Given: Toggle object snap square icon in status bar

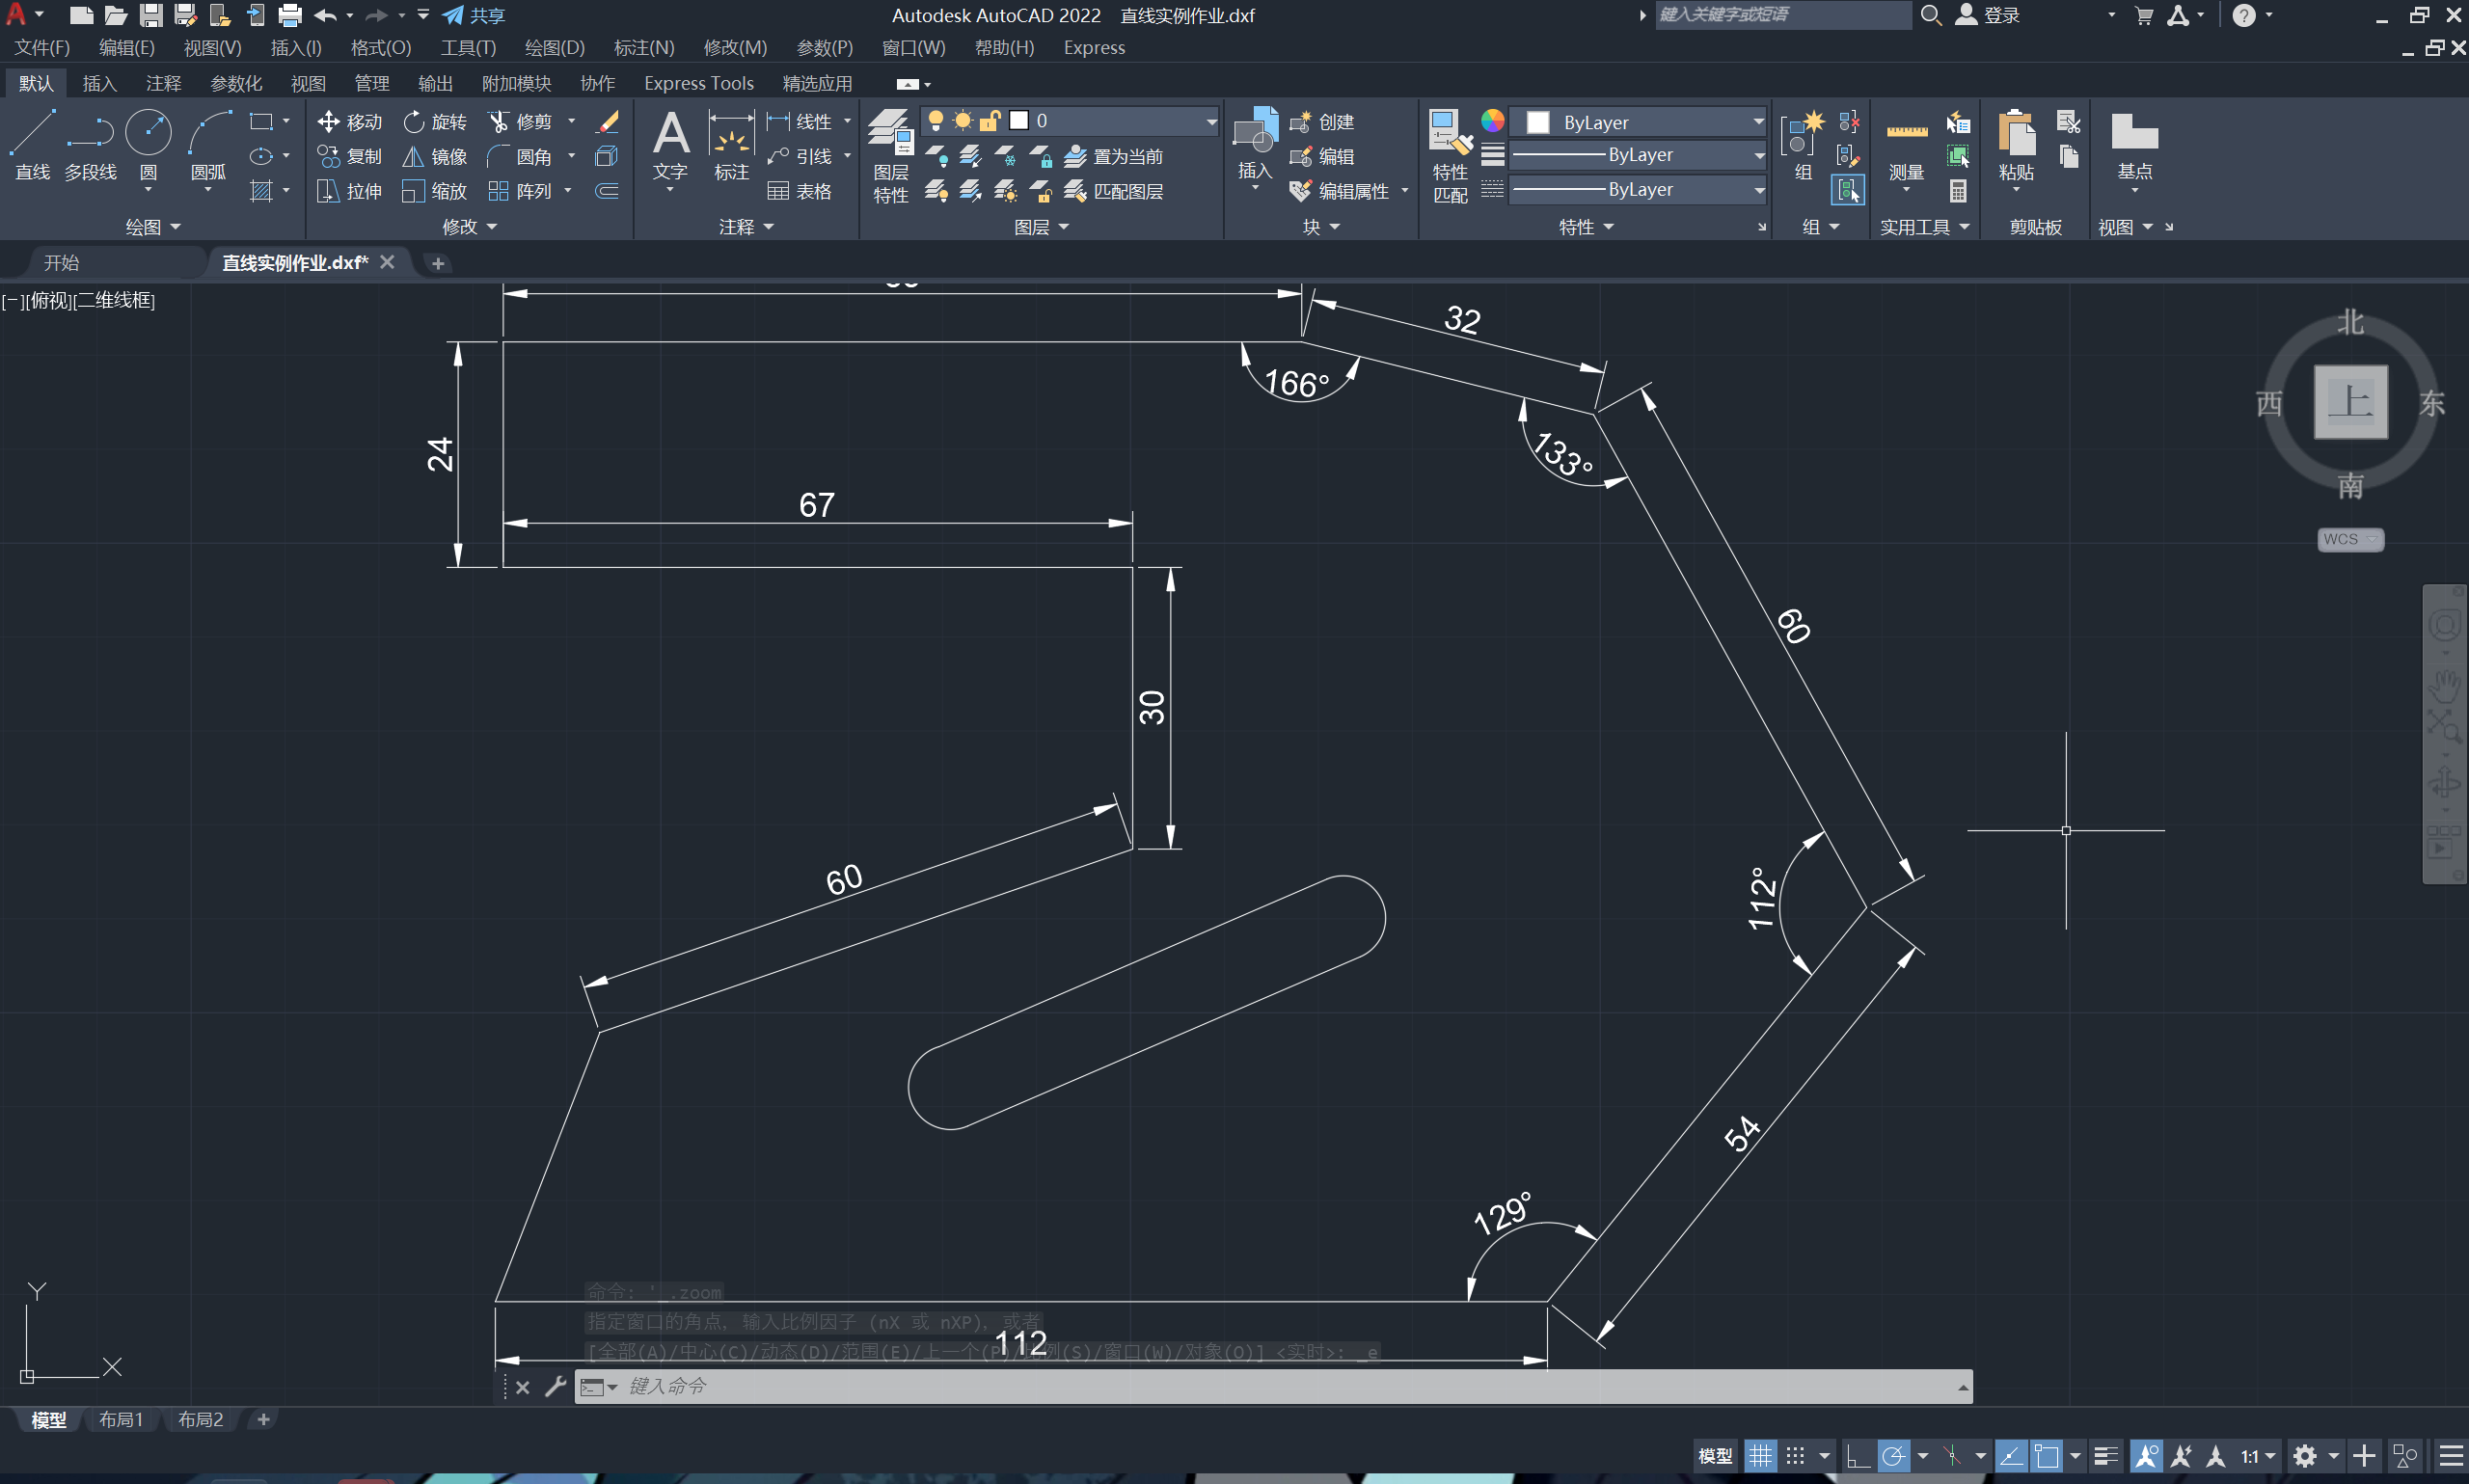Looking at the screenshot, I should point(2046,1456).
